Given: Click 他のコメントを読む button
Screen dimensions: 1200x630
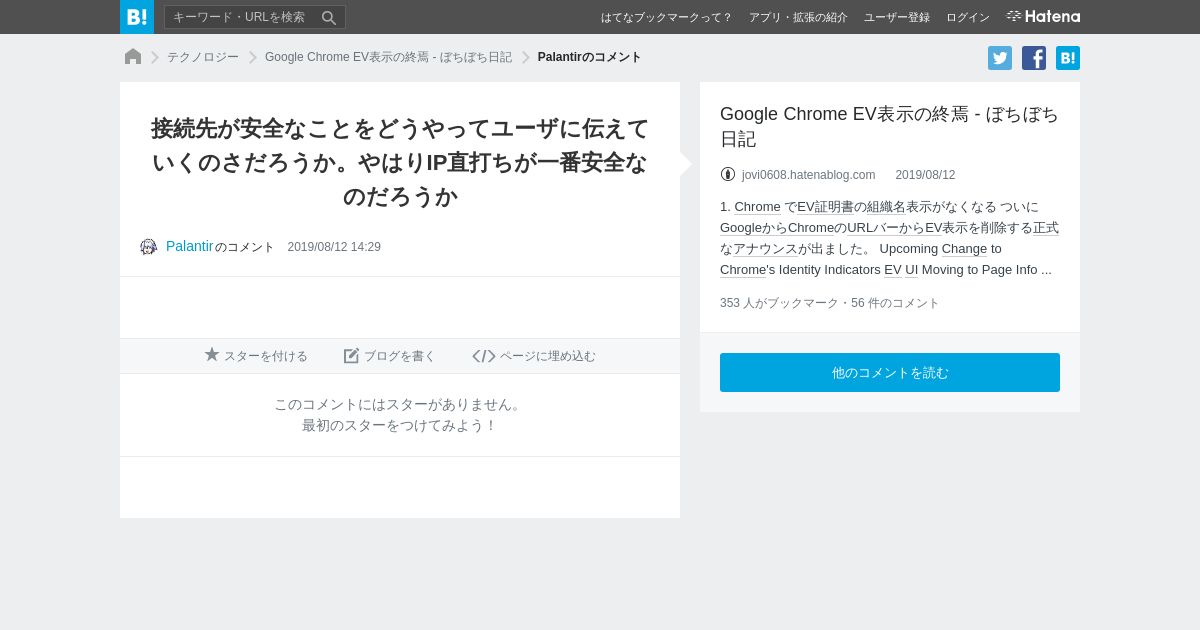Looking at the screenshot, I should point(890,372).
